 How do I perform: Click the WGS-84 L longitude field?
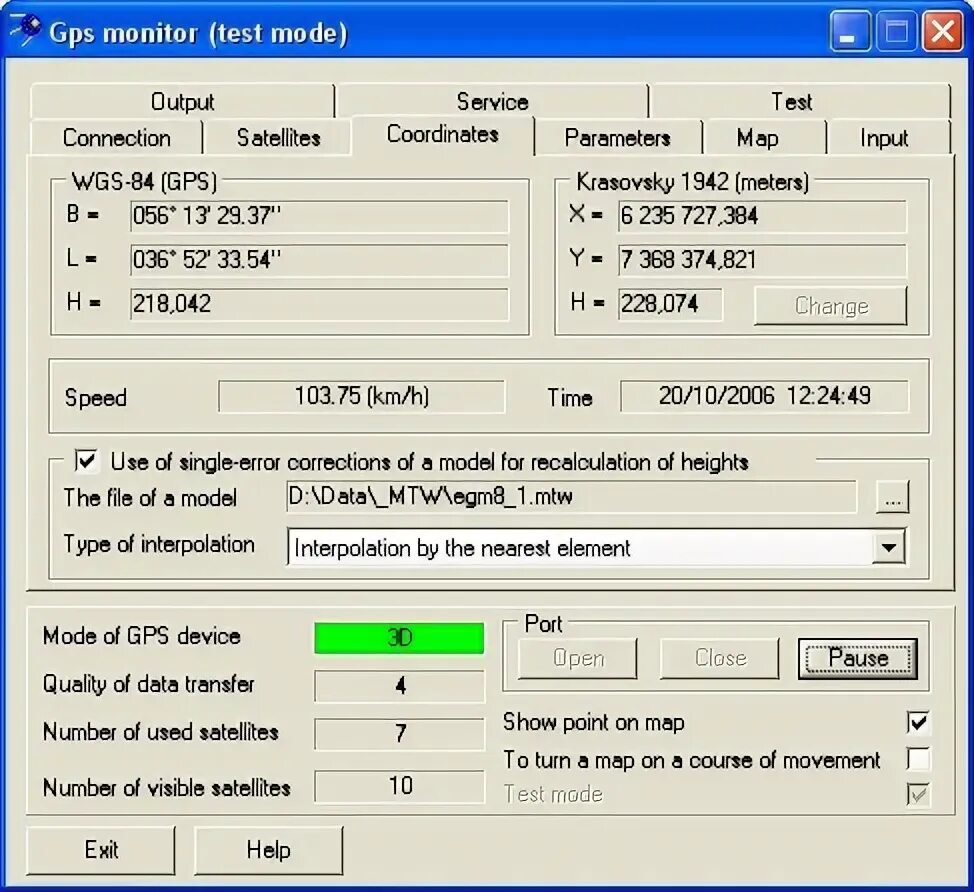(319, 260)
